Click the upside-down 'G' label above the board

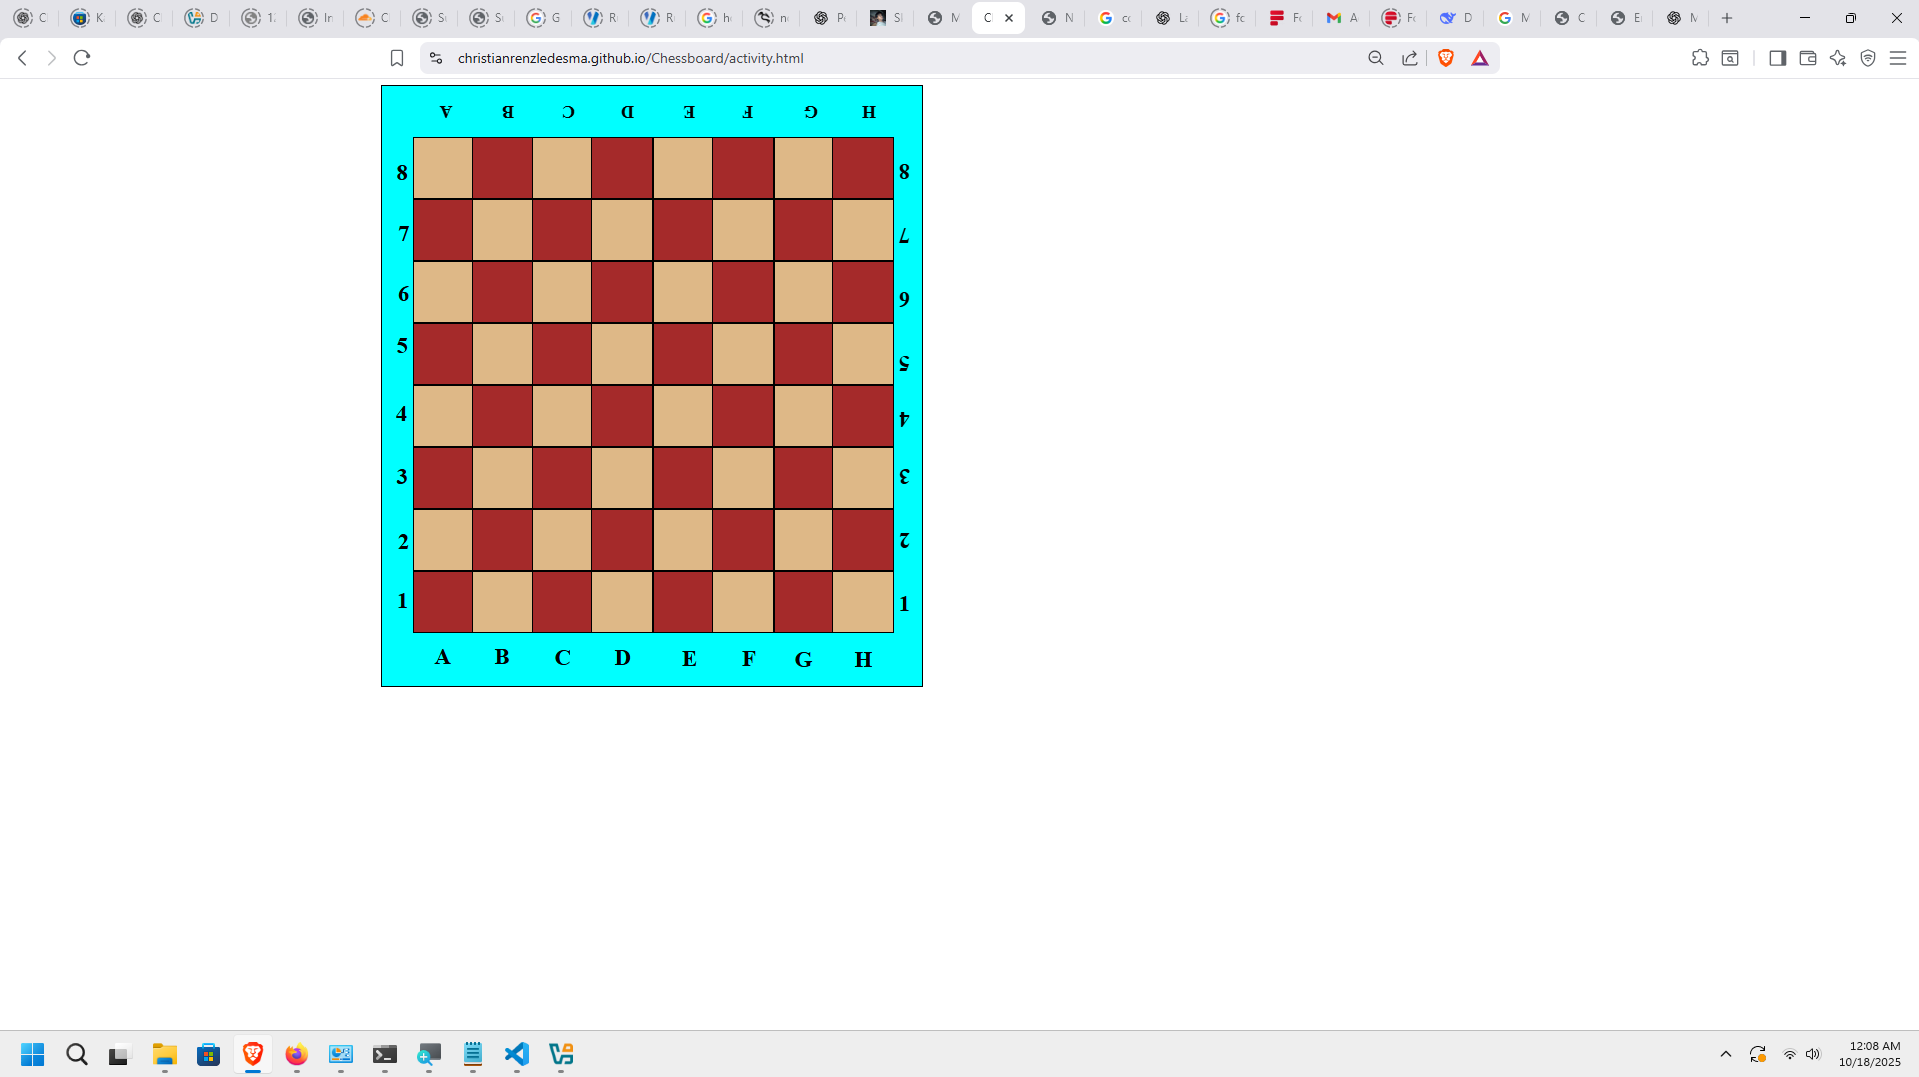811,112
